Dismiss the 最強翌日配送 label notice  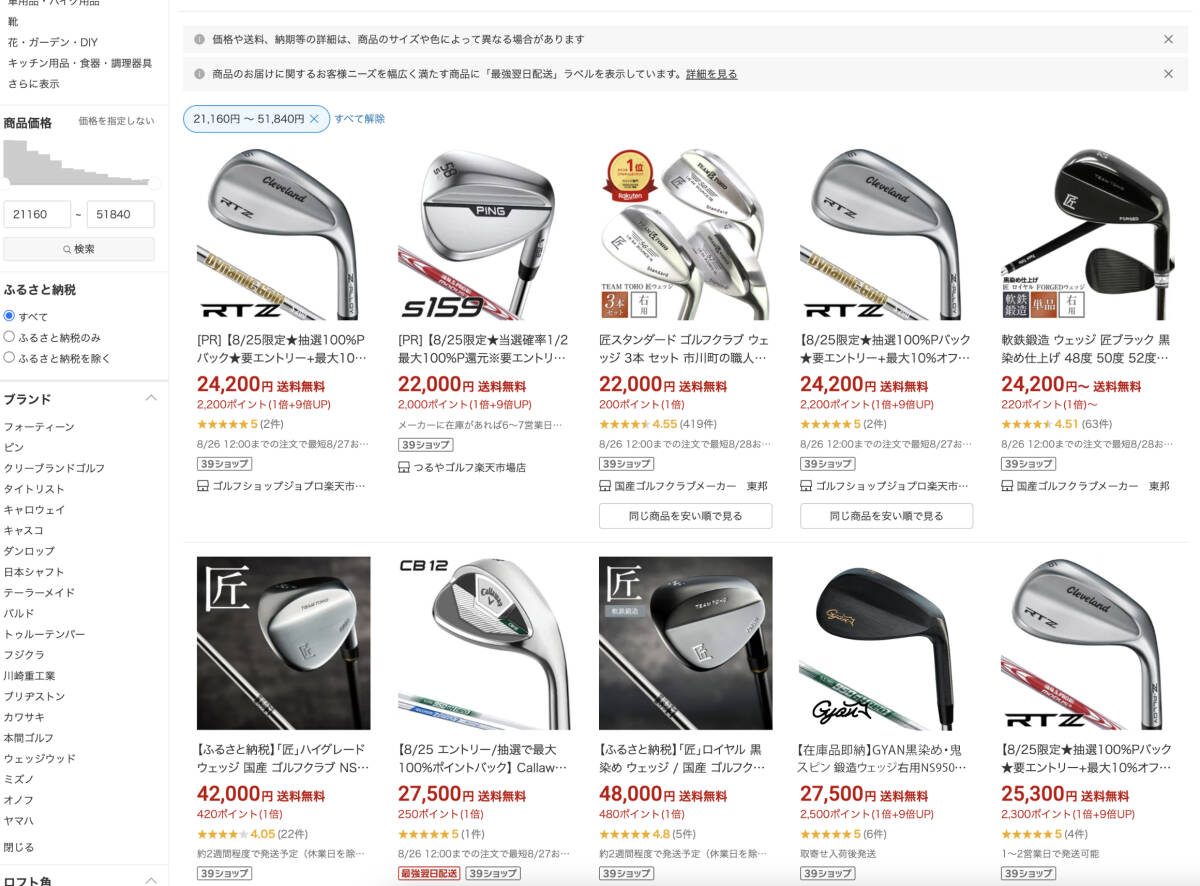(x=1168, y=74)
